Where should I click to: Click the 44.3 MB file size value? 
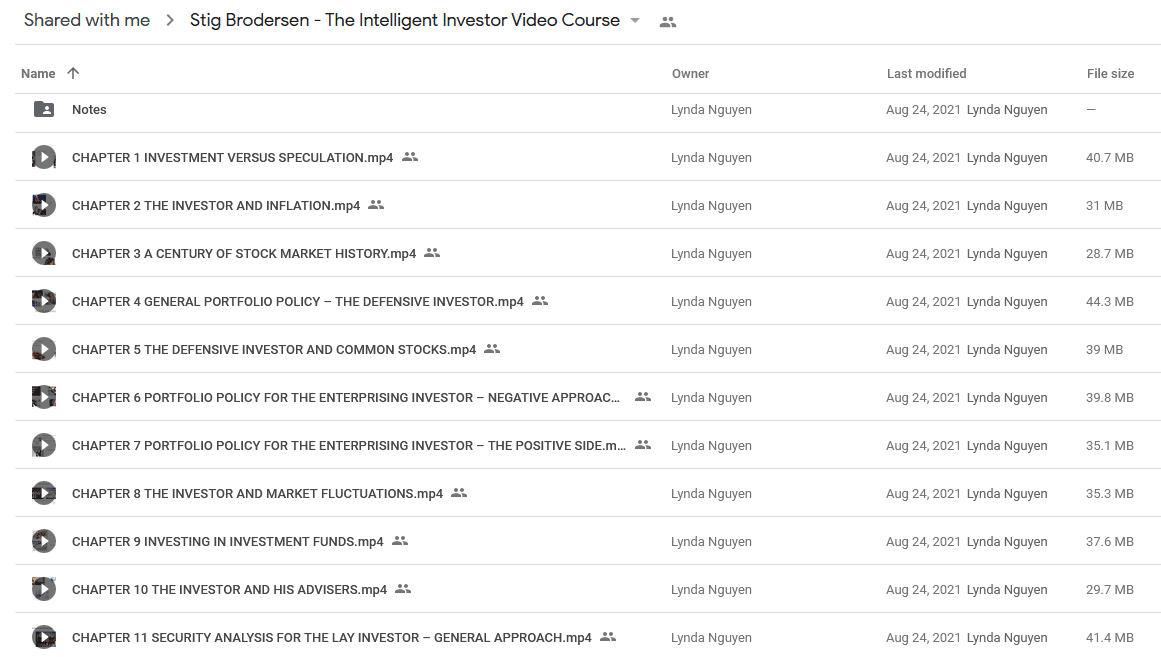tap(1110, 301)
